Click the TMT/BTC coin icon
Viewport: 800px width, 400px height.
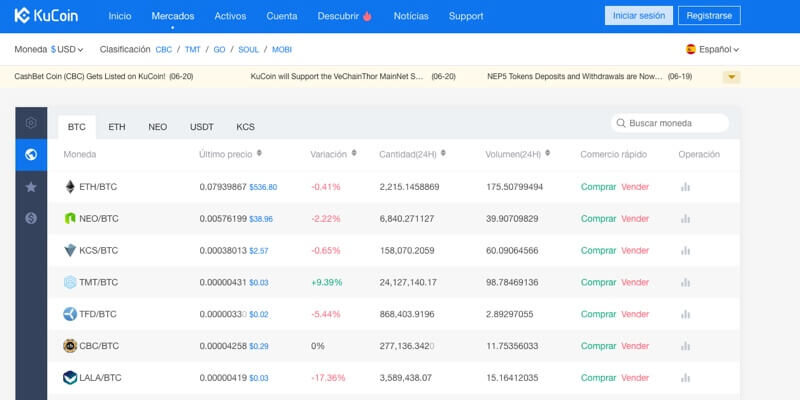70,282
